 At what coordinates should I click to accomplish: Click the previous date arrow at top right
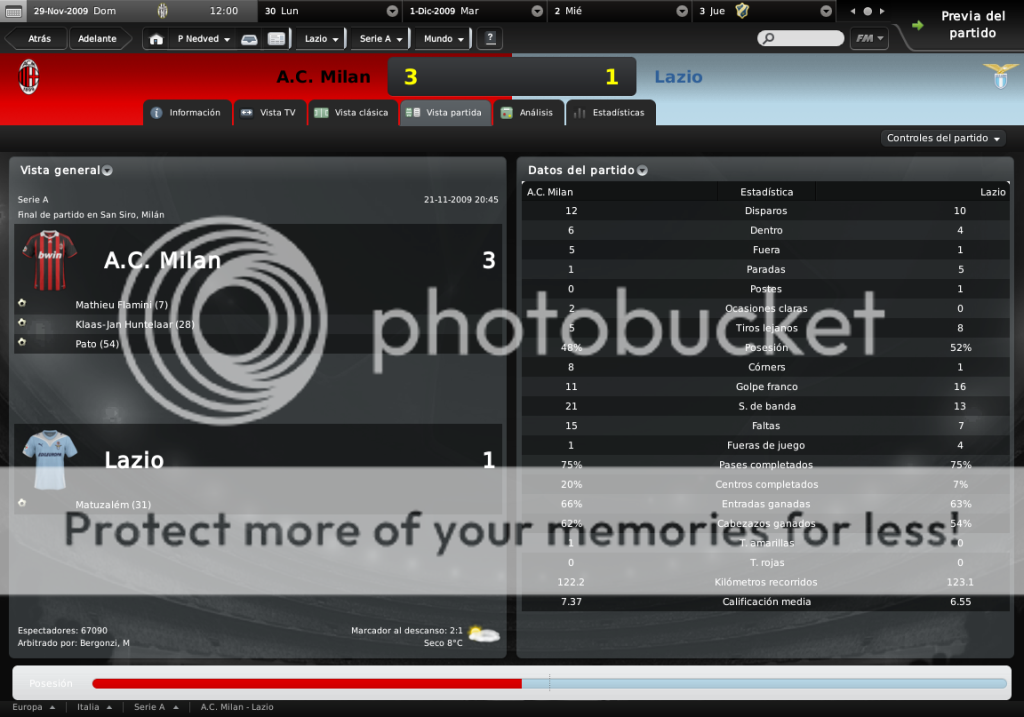coord(852,11)
